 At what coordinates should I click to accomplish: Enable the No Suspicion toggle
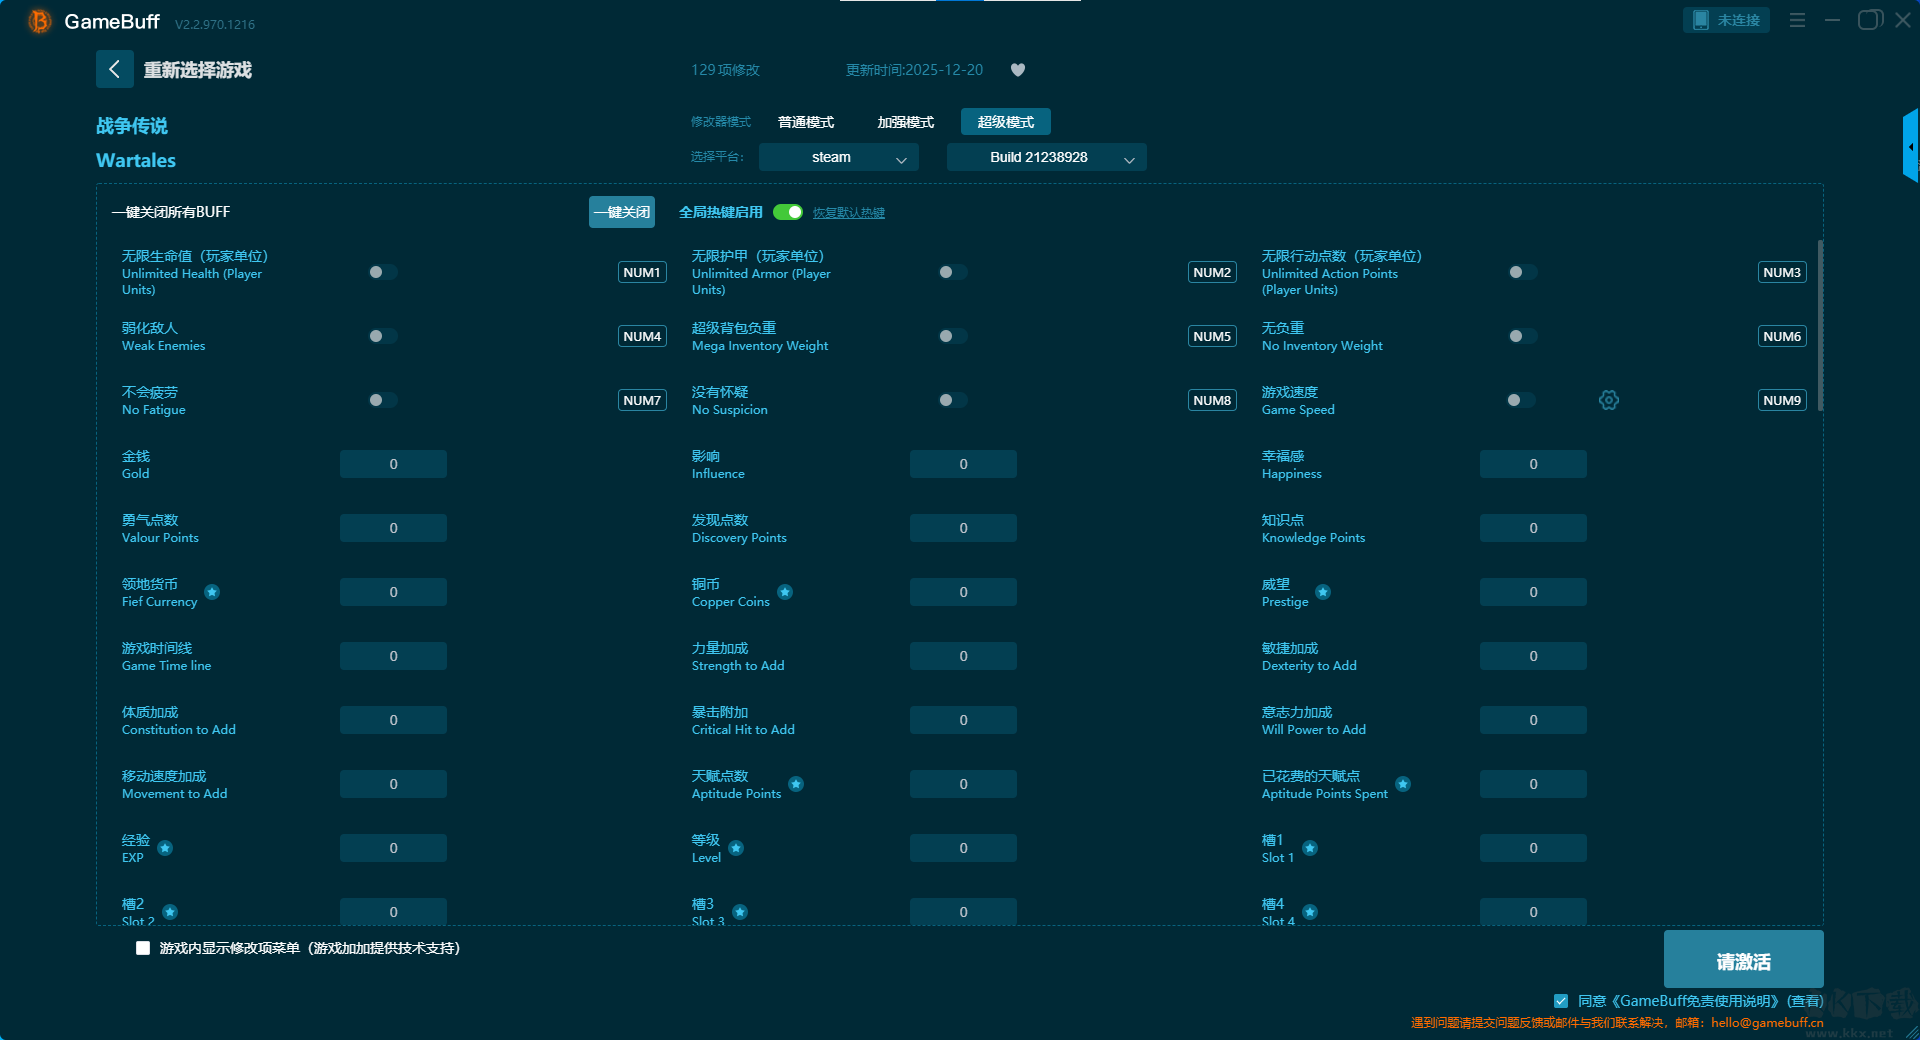pos(952,400)
